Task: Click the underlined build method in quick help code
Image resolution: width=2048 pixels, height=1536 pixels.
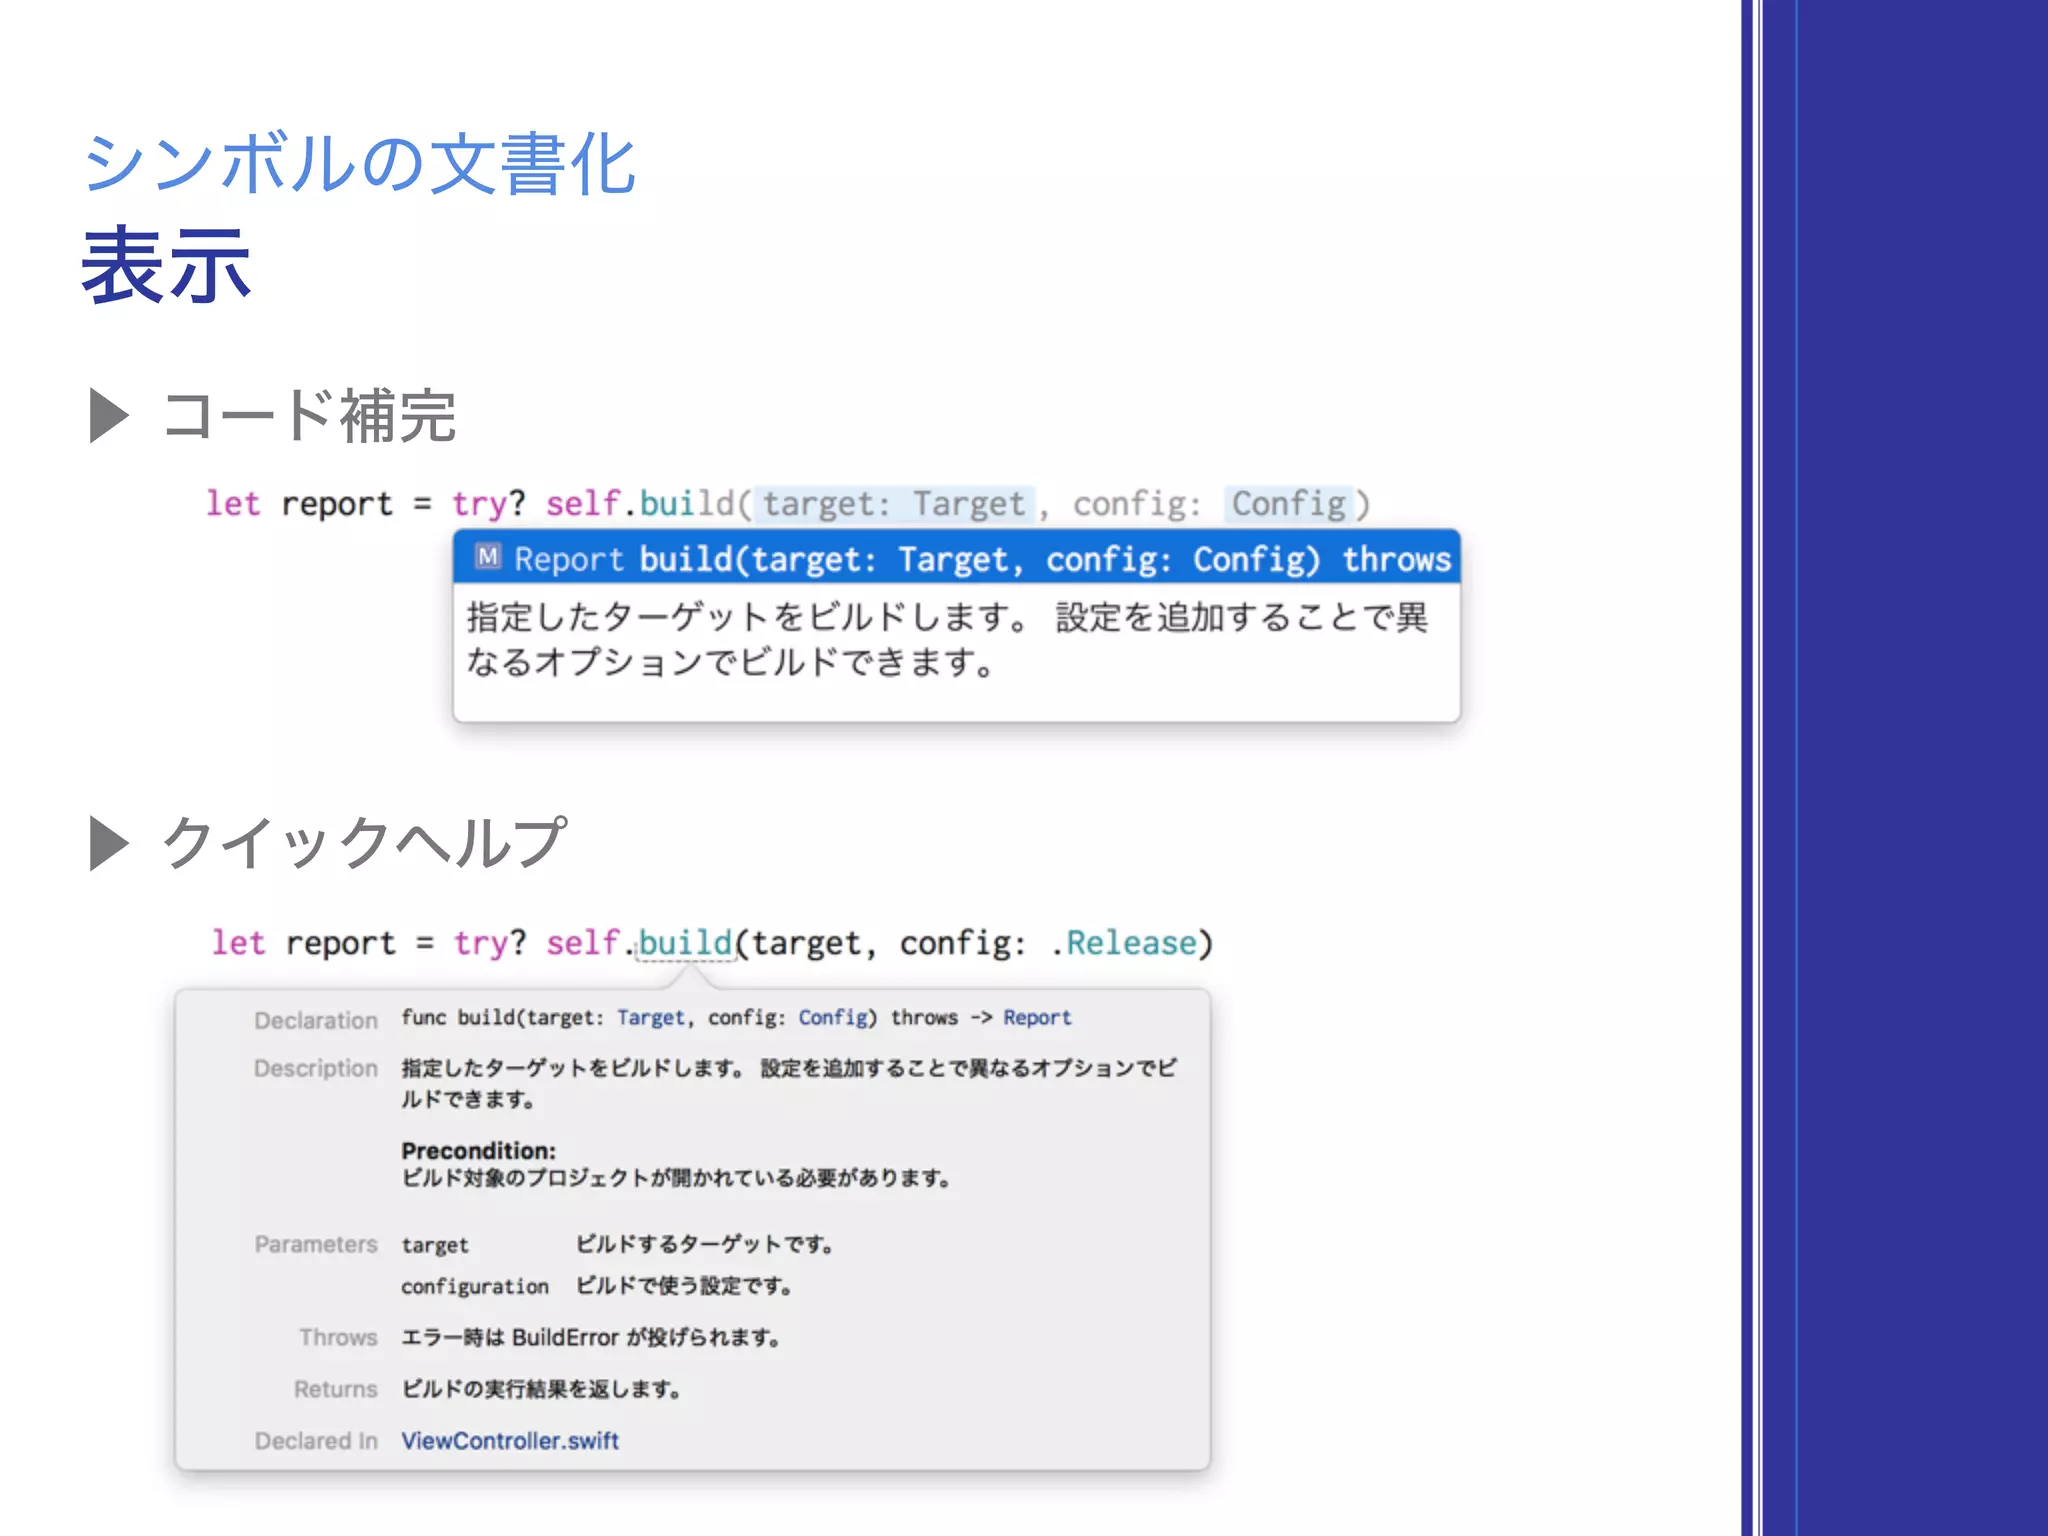Action: (x=685, y=943)
